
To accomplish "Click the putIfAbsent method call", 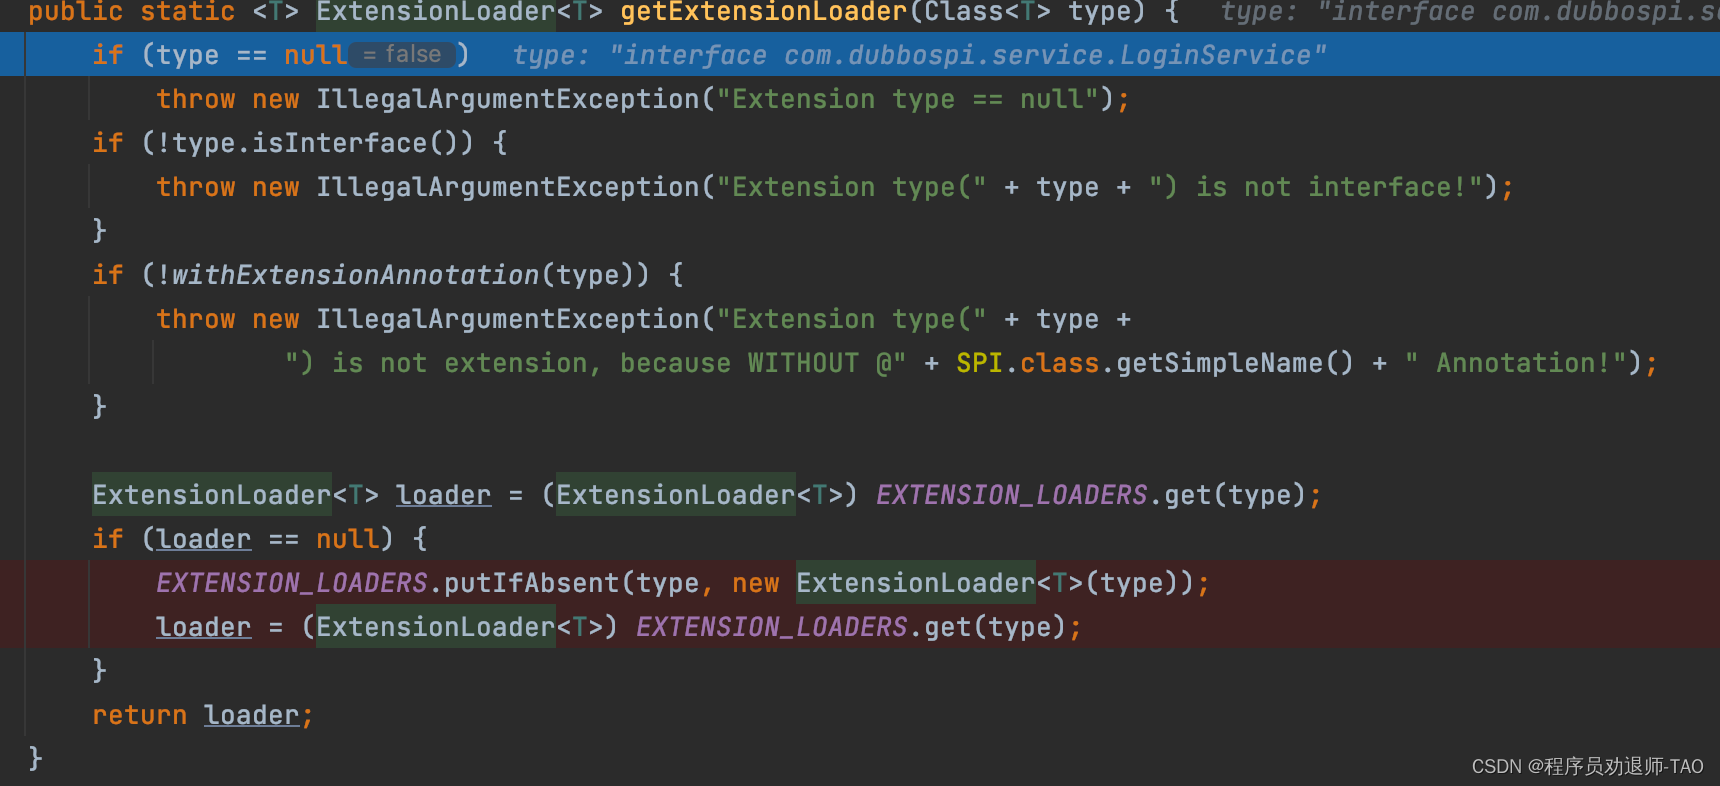I will coord(531,583).
